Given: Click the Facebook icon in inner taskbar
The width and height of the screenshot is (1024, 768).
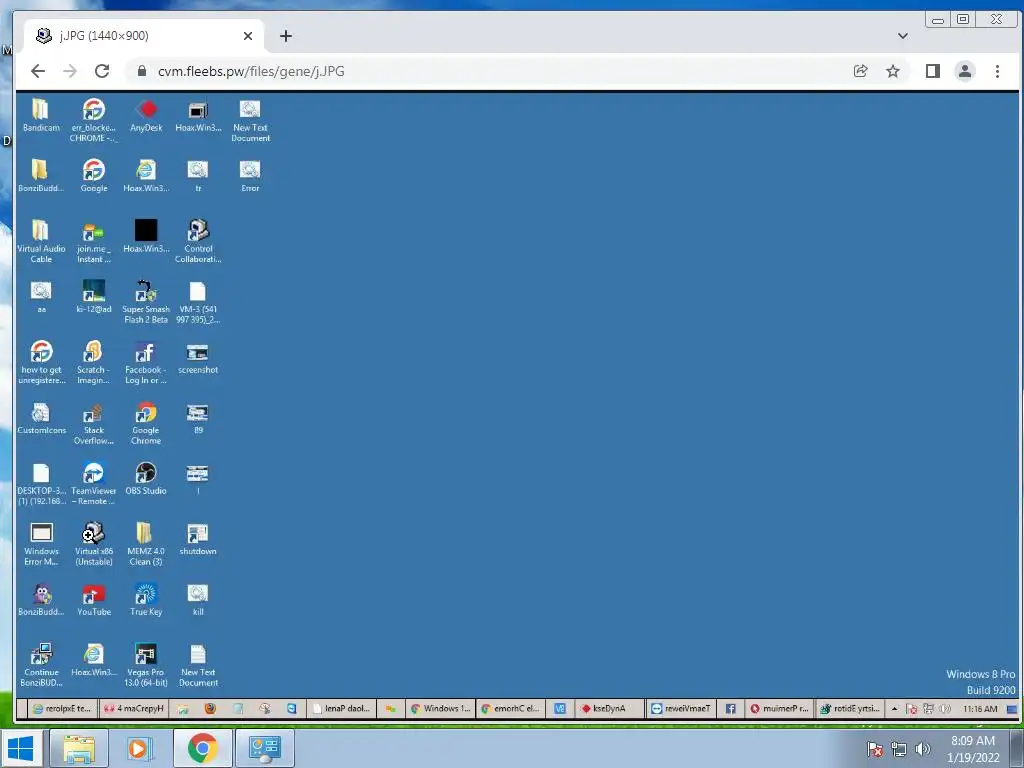Looking at the screenshot, I should click(730, 709).
